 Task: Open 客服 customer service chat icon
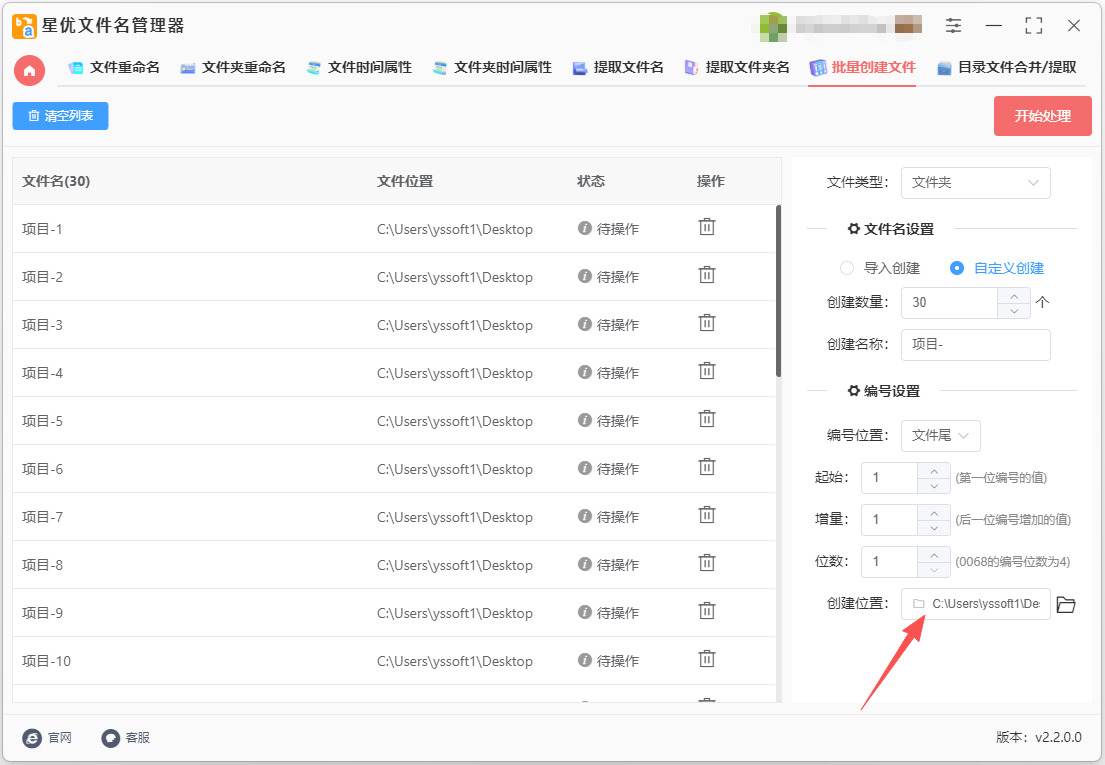111,738
